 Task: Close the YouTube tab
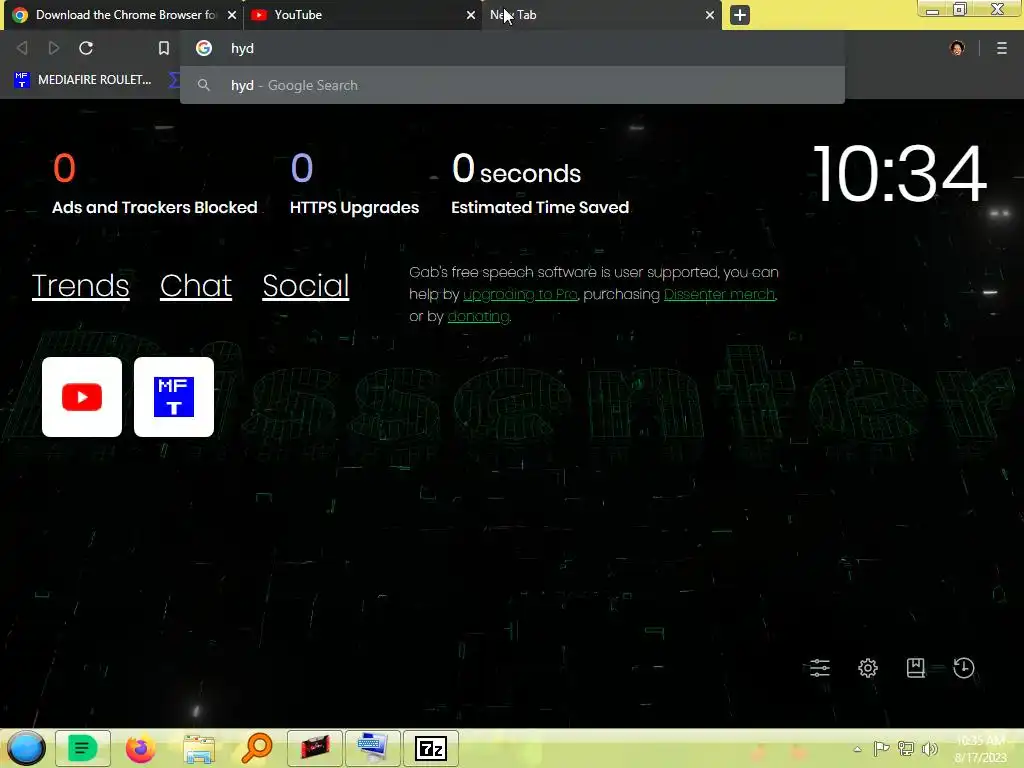(x=471, y=14)
